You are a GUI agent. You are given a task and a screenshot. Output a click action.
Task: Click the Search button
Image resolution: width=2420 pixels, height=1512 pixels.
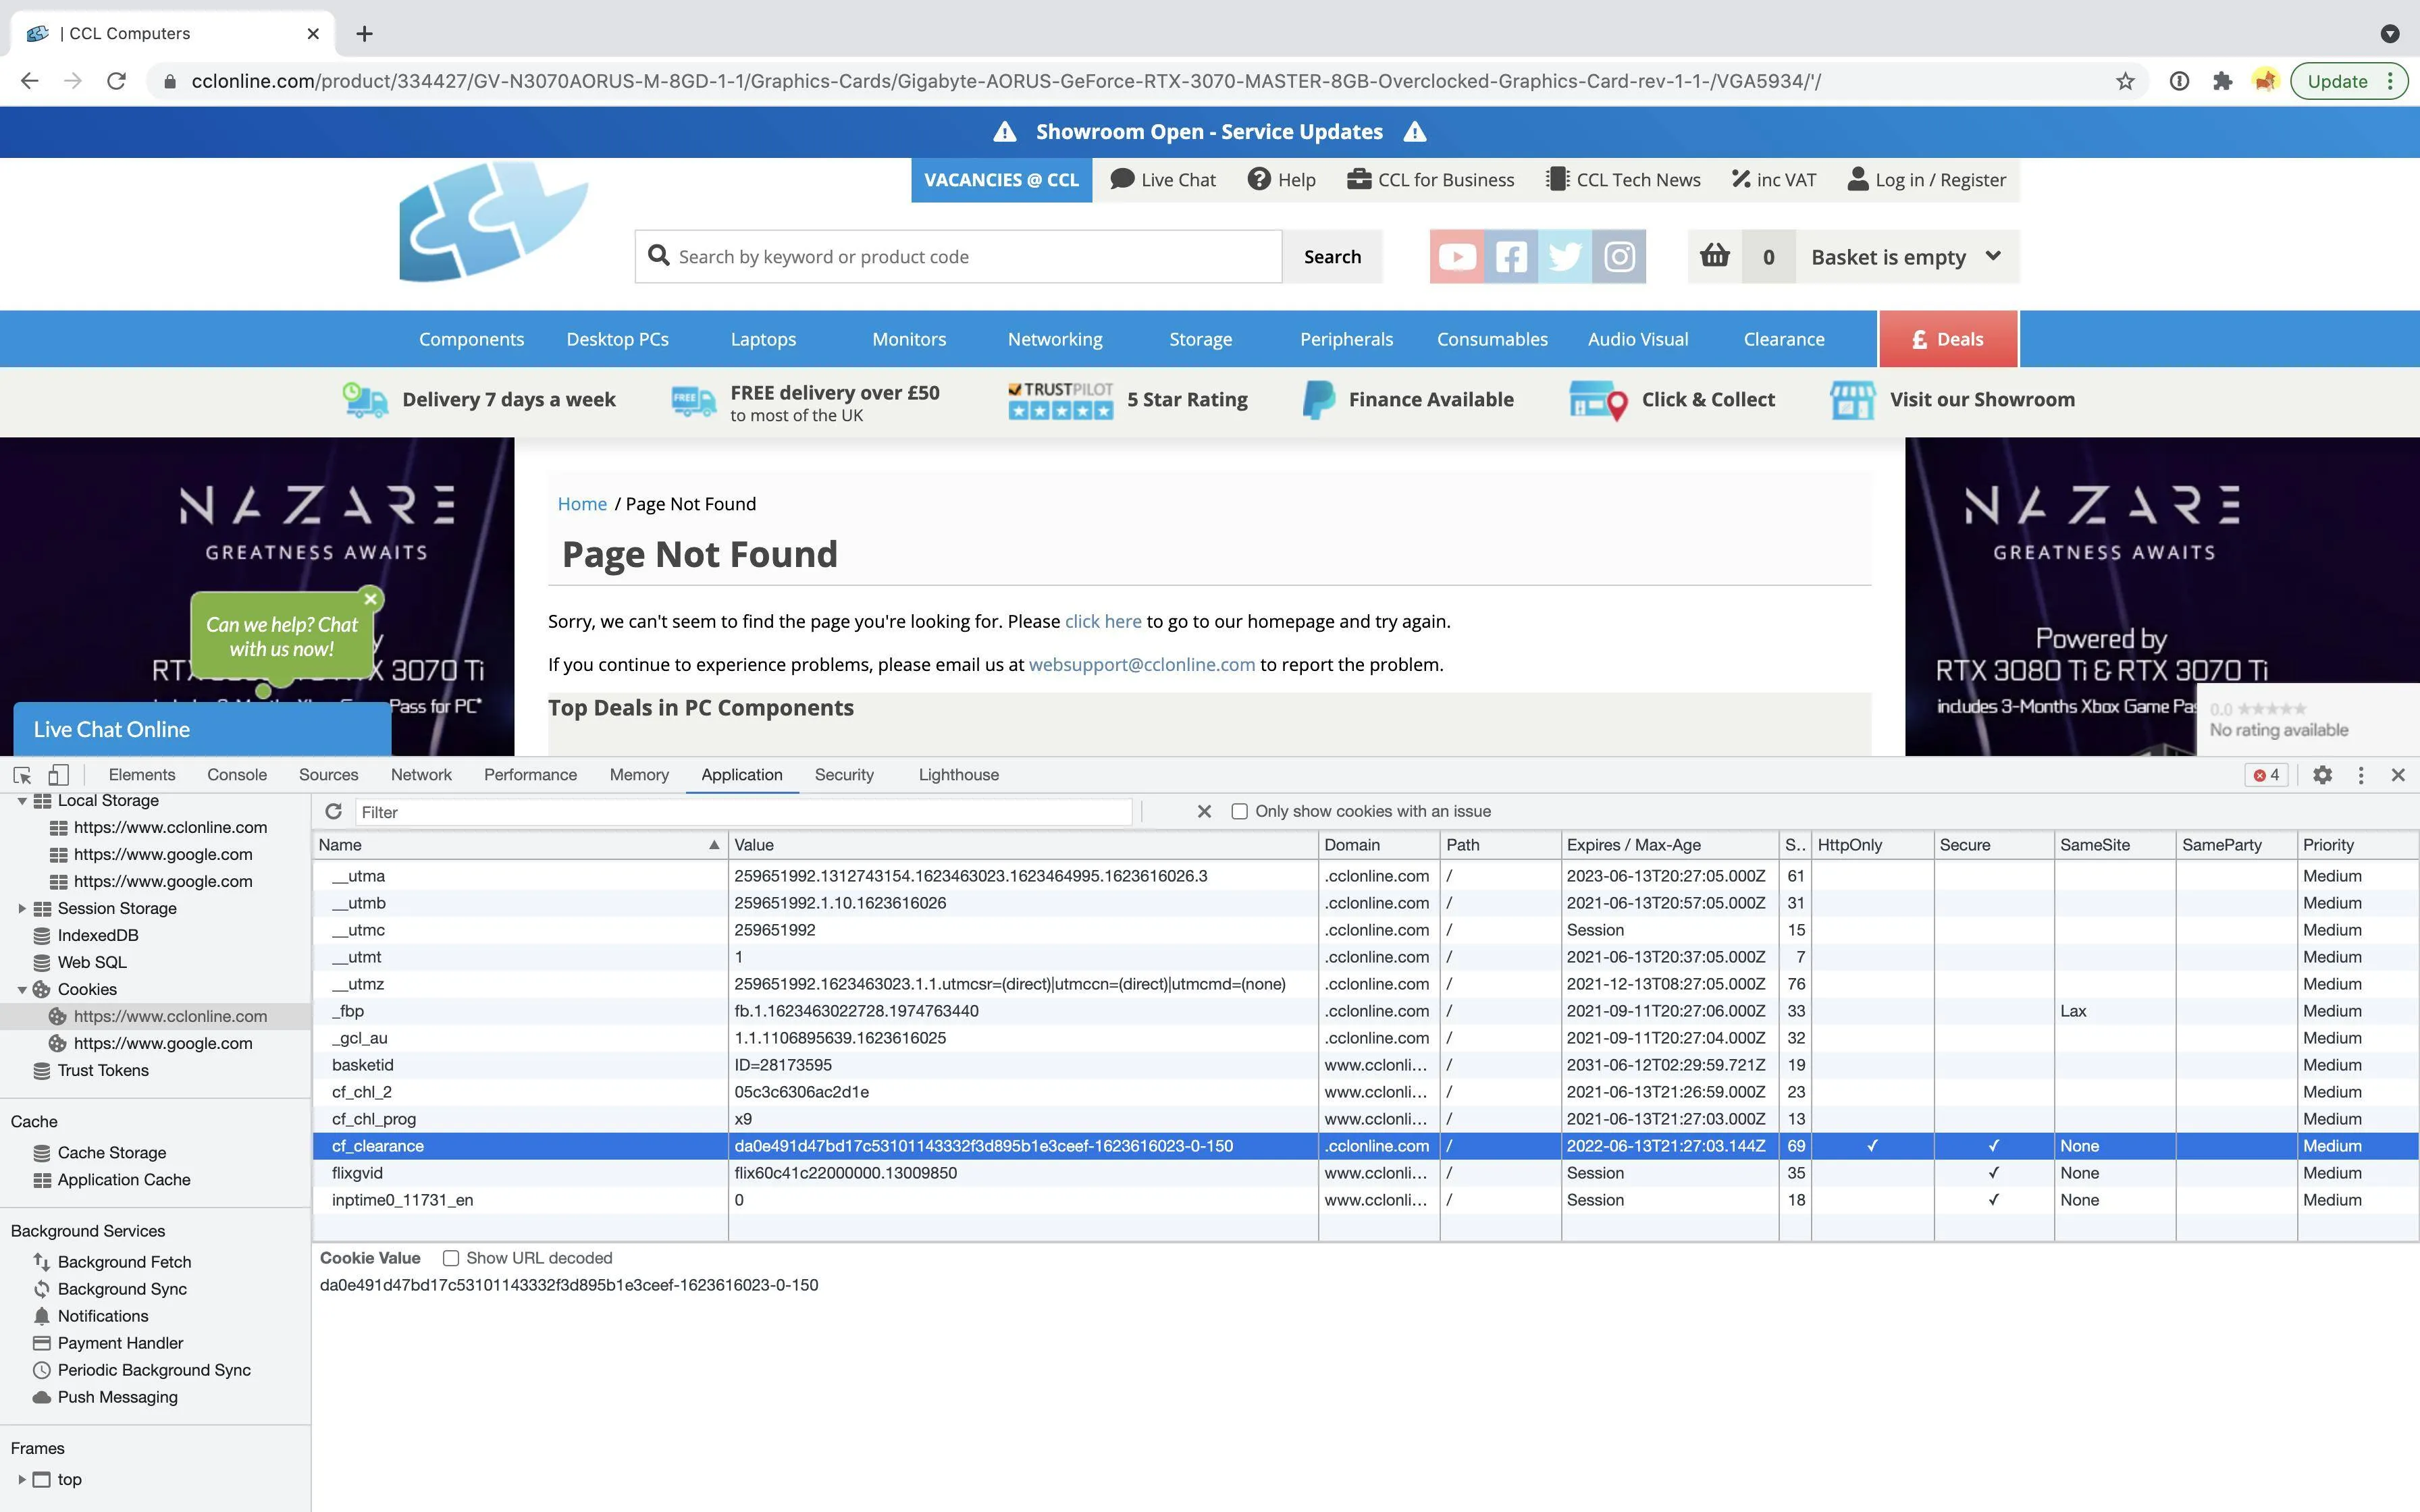(x=1332, y=257)
